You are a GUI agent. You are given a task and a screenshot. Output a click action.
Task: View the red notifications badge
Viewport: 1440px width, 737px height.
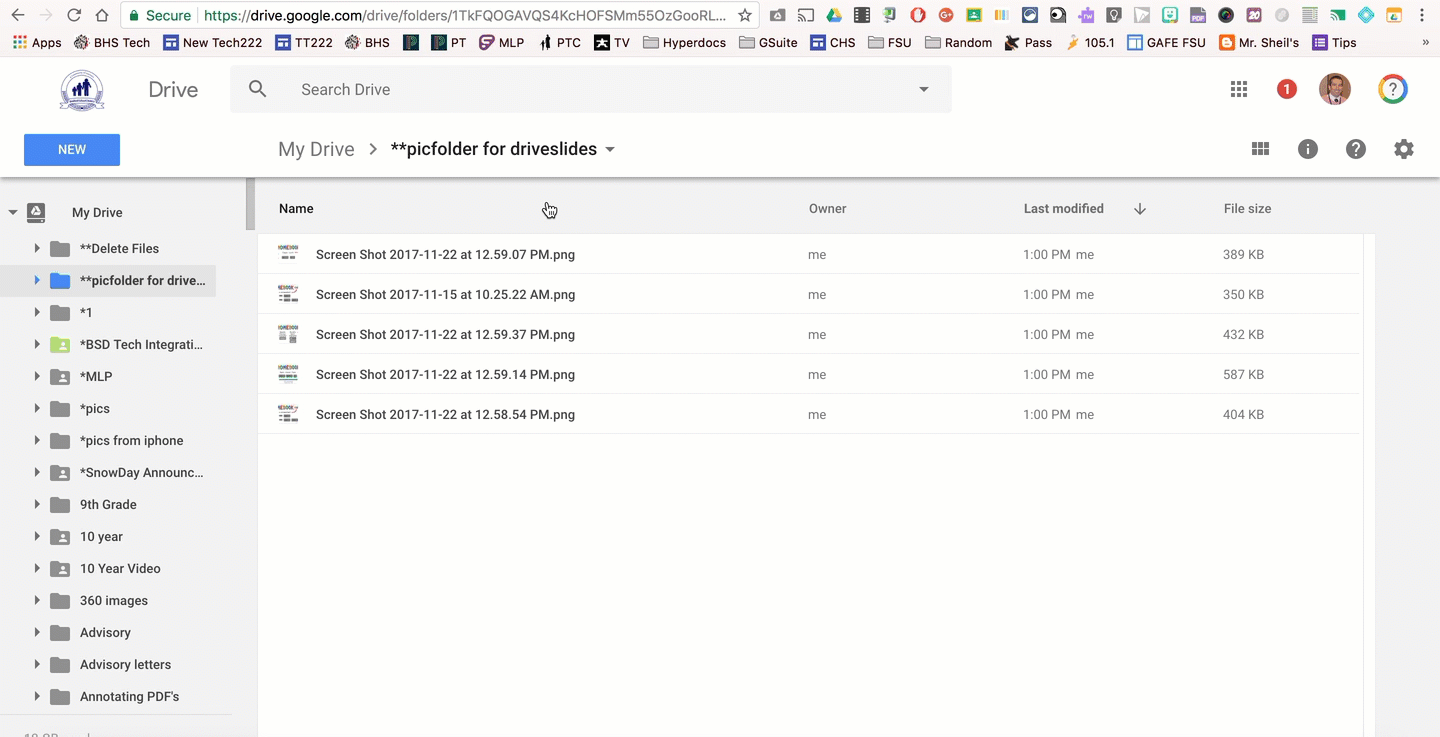pos(1286,89)
